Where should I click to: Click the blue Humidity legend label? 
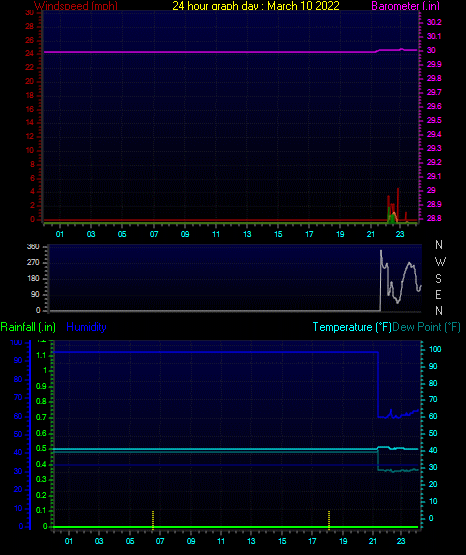86,327
